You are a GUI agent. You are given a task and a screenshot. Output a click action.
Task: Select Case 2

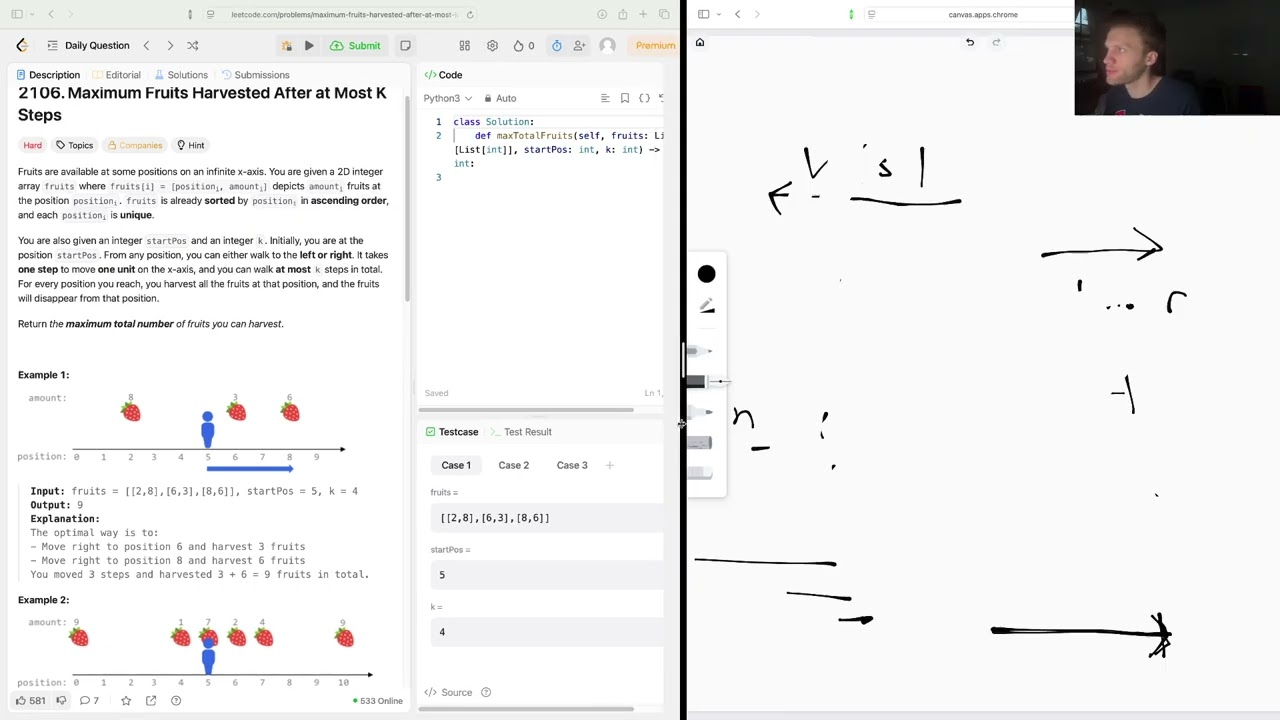[514, 465]
